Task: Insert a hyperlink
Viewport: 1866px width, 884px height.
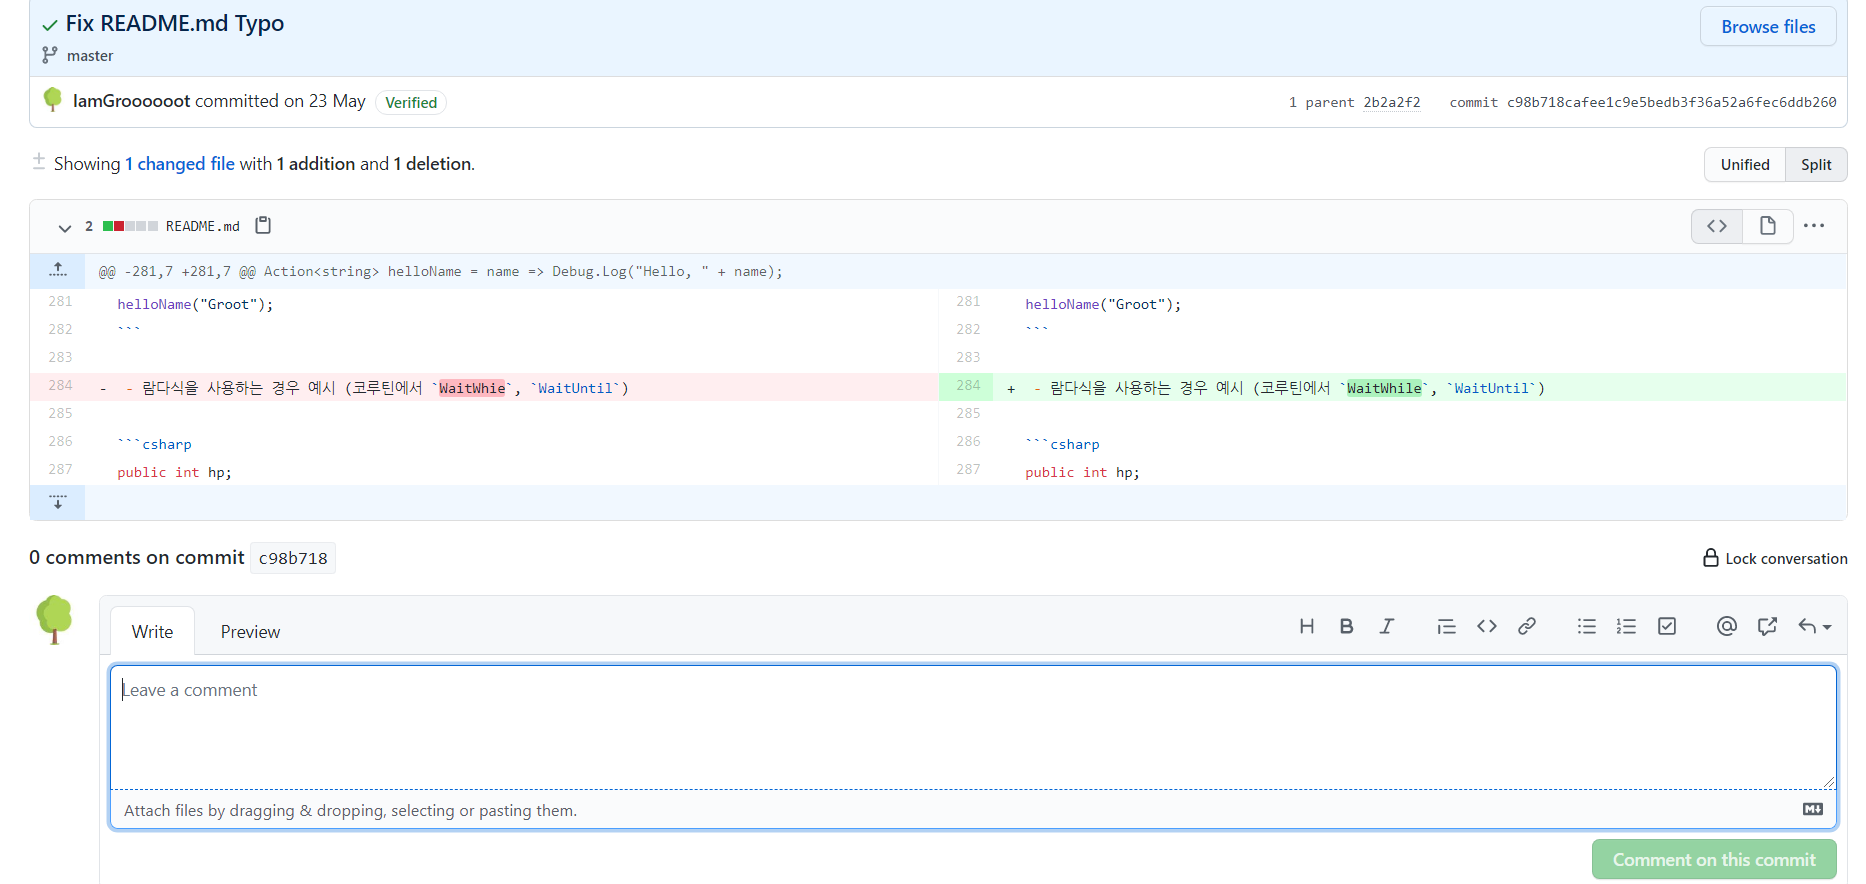Action: click(1526, 626)
